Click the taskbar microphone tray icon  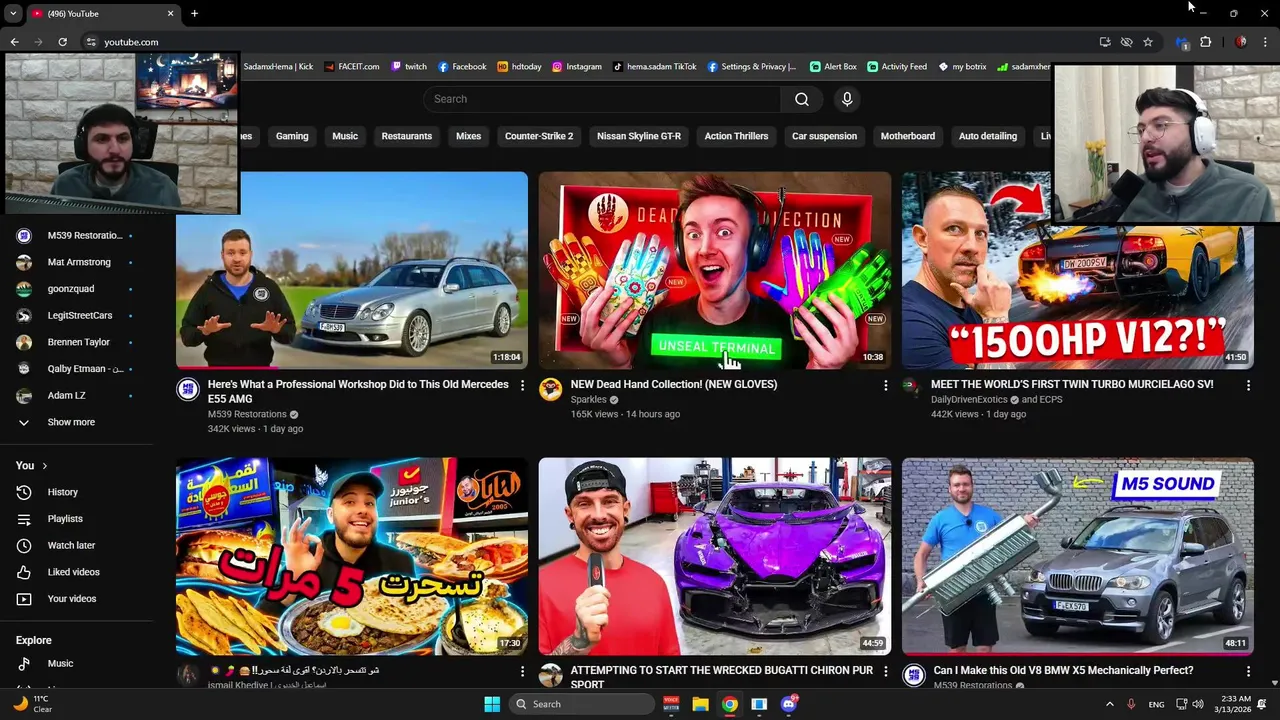tap(1131, 704)
